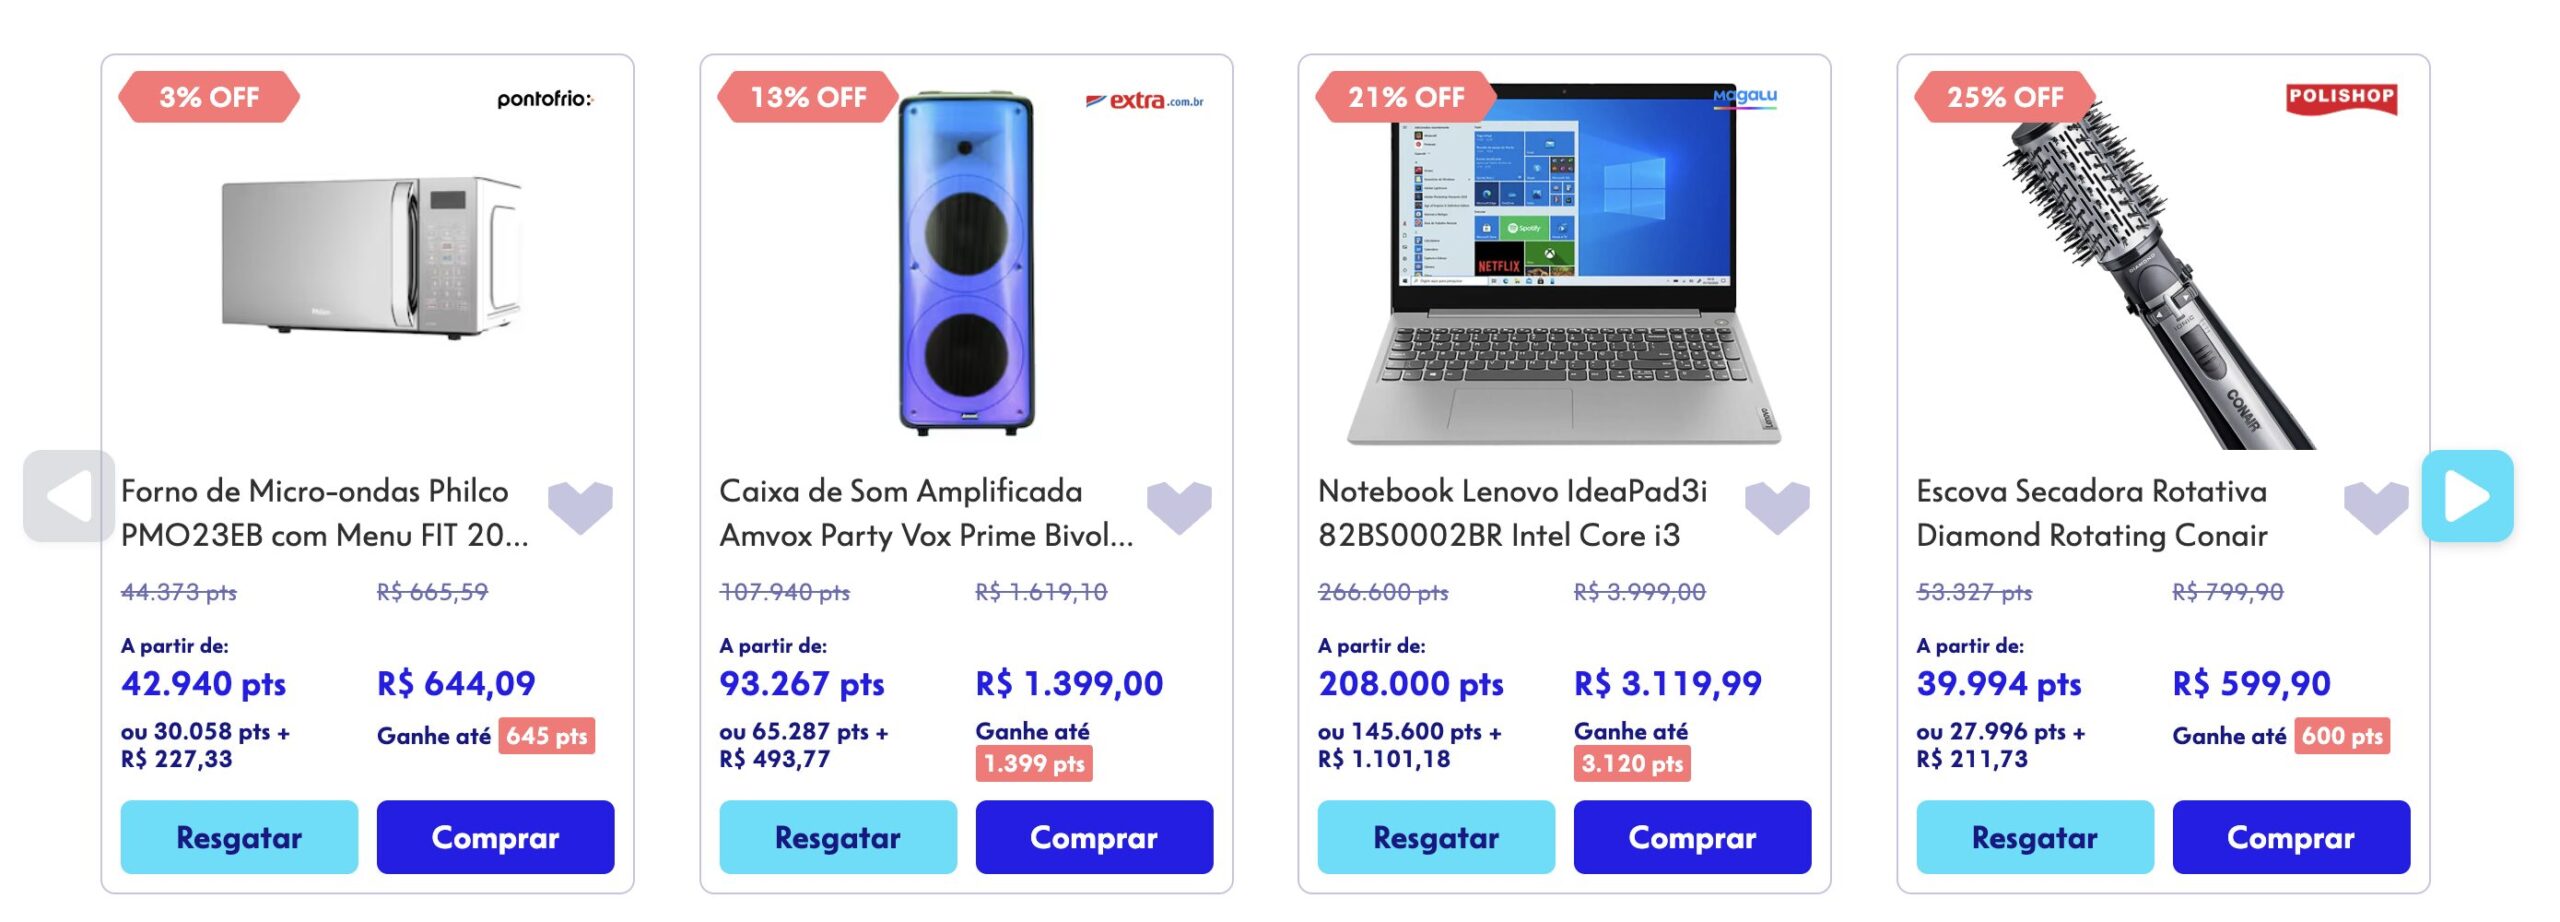Open Escova Secadora Rotativa product title
The image size is (2560, 922).
click(2091, 513)
